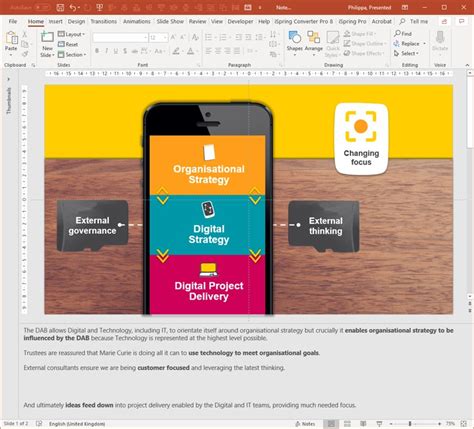Open the iSpring Converter Pro 8 tab

[303, 21]
